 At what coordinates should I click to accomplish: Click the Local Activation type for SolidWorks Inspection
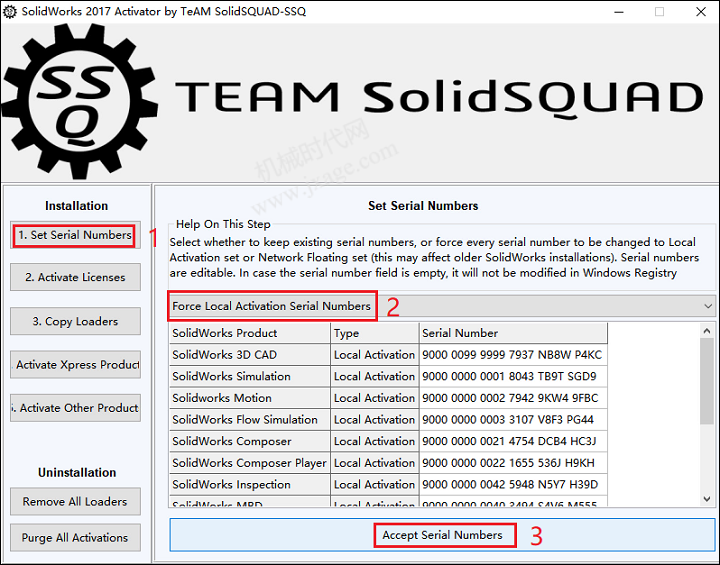375,484
